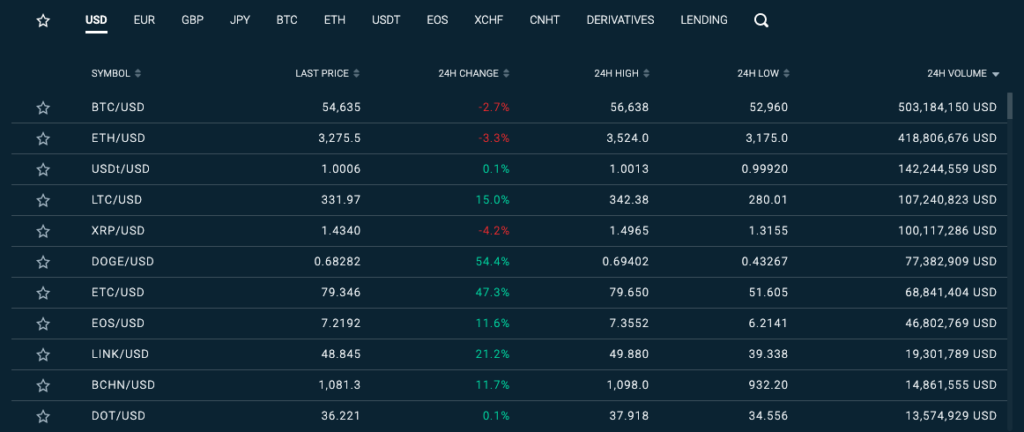View the CNHT markets tab
The image size is (1024, 432).
[x=545, y=20]
